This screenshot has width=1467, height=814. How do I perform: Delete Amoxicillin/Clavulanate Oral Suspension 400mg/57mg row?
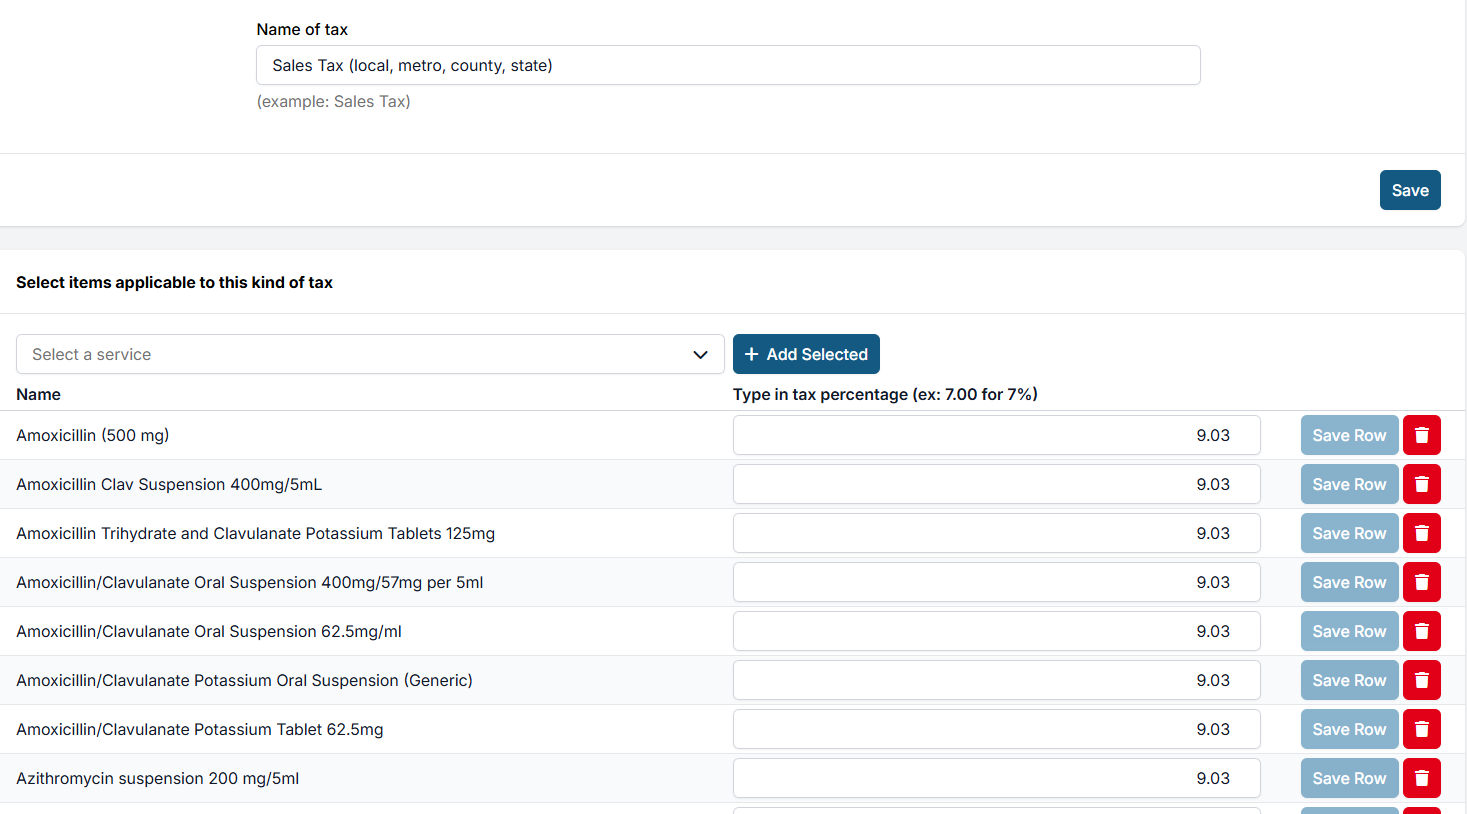(x=1421, y=582)
